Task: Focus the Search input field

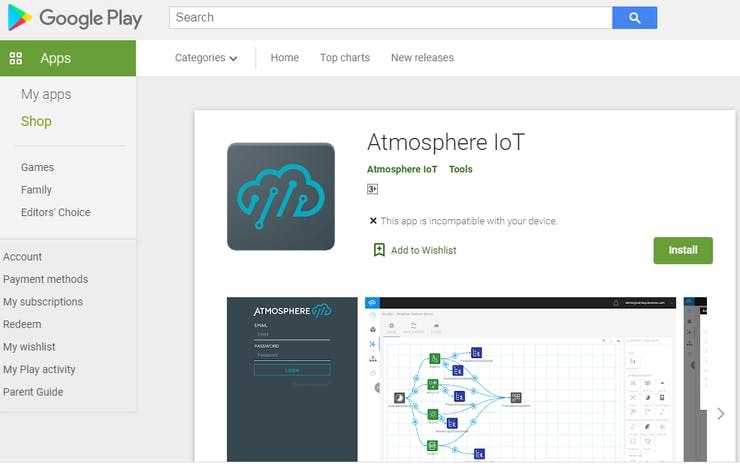Action: pyautogui.click(x=391, y=18)
